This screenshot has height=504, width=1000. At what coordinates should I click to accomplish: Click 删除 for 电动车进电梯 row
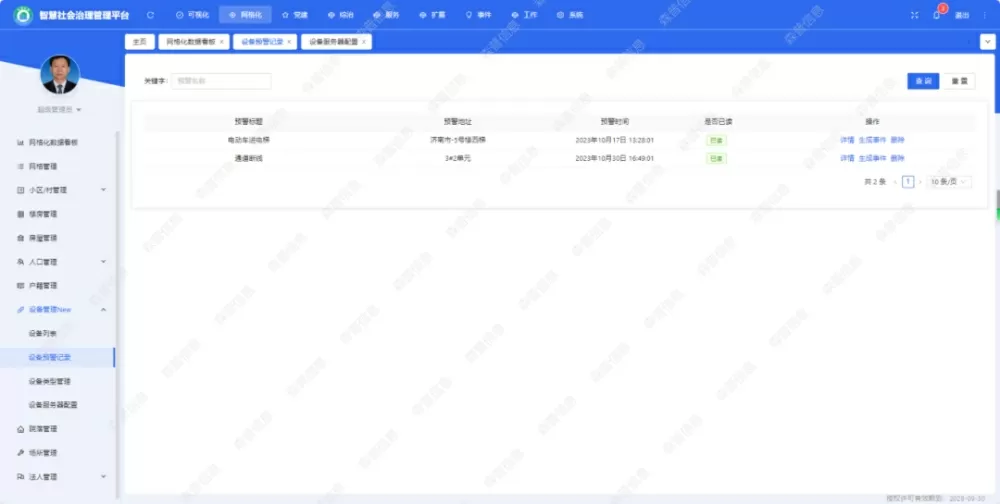[897, 140]
